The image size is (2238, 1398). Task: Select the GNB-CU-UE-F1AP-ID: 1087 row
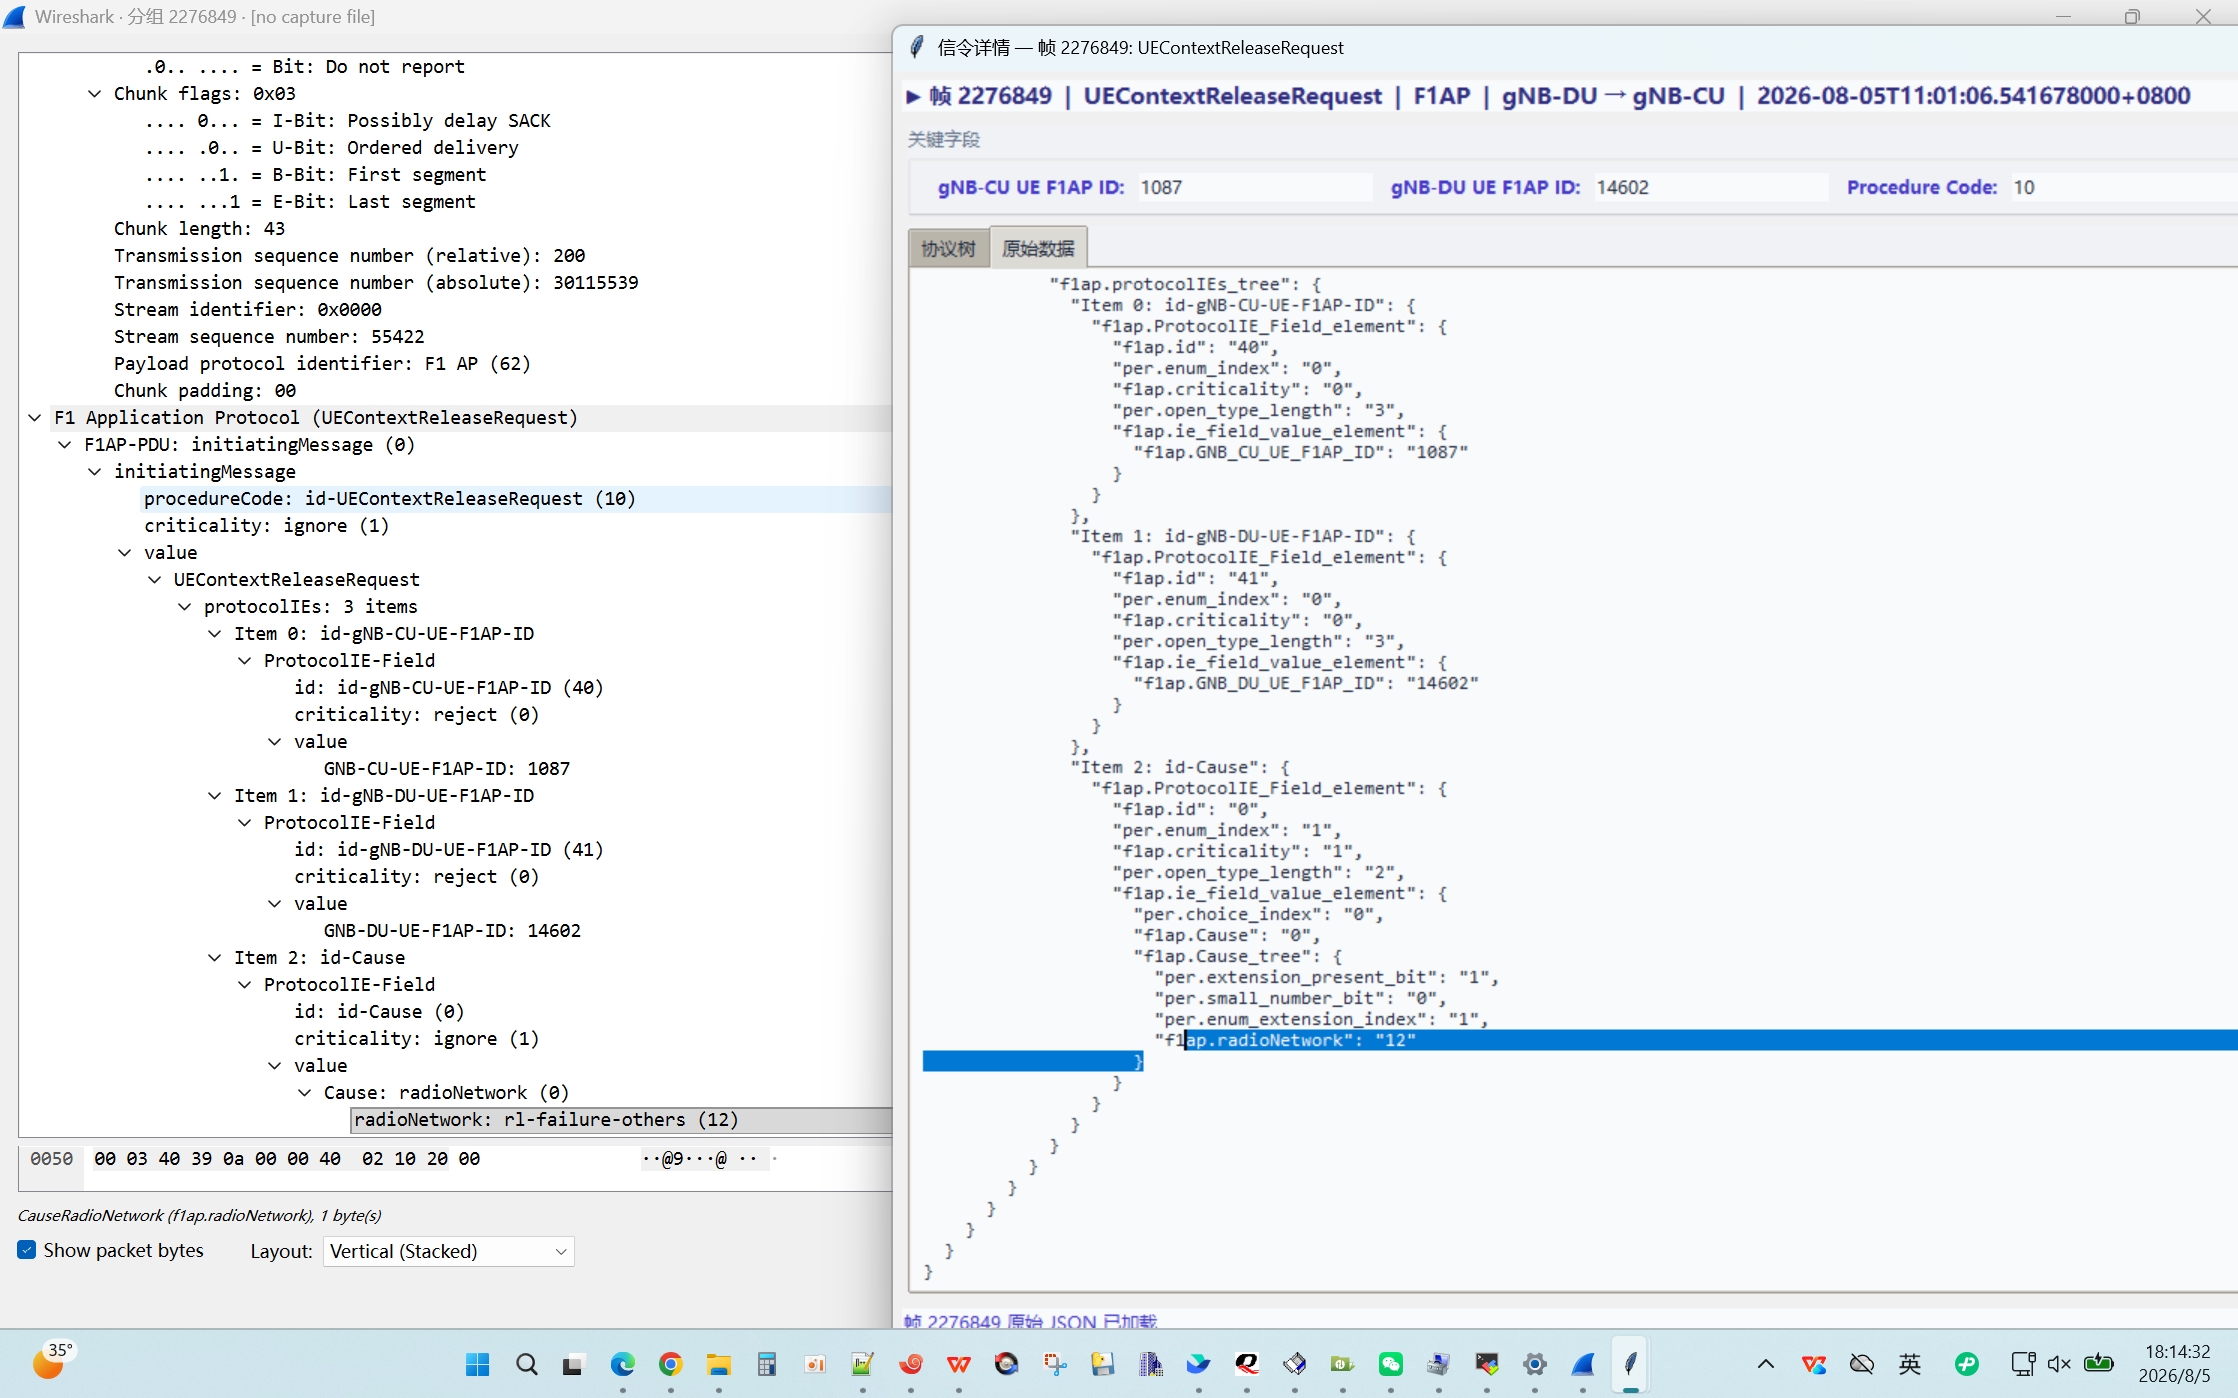446,768
